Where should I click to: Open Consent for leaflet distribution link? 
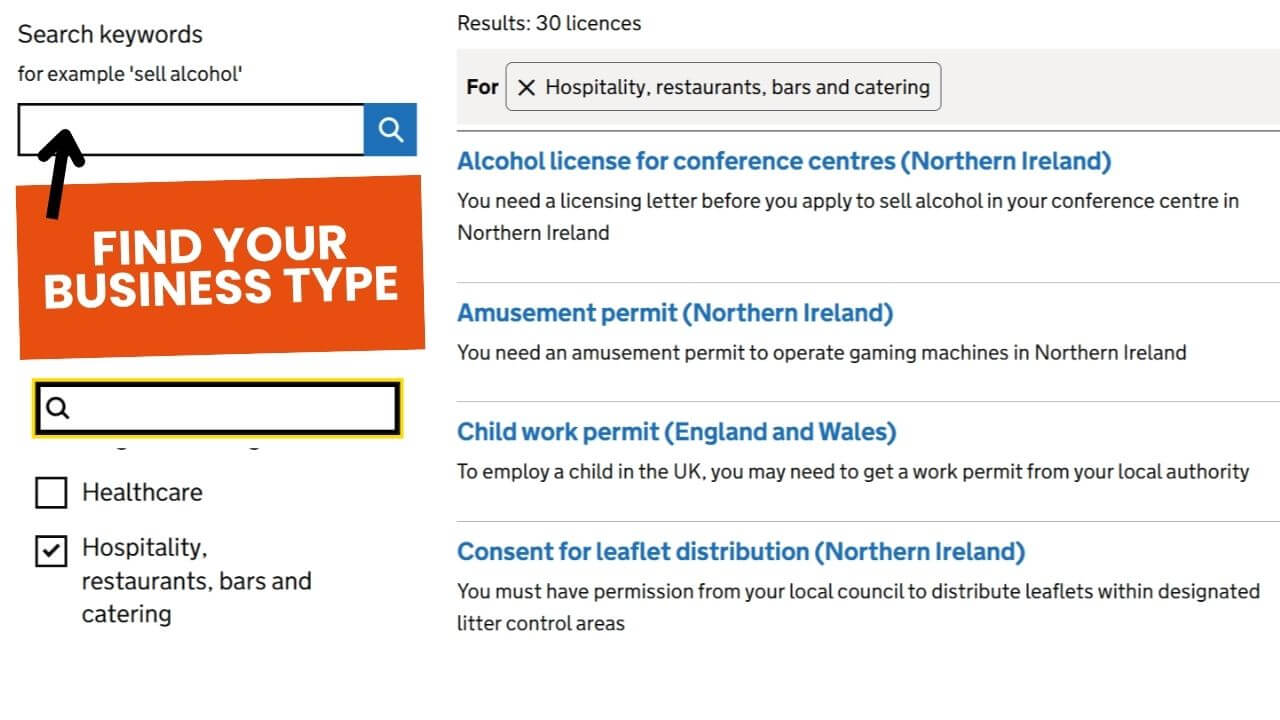click(741, 551)
